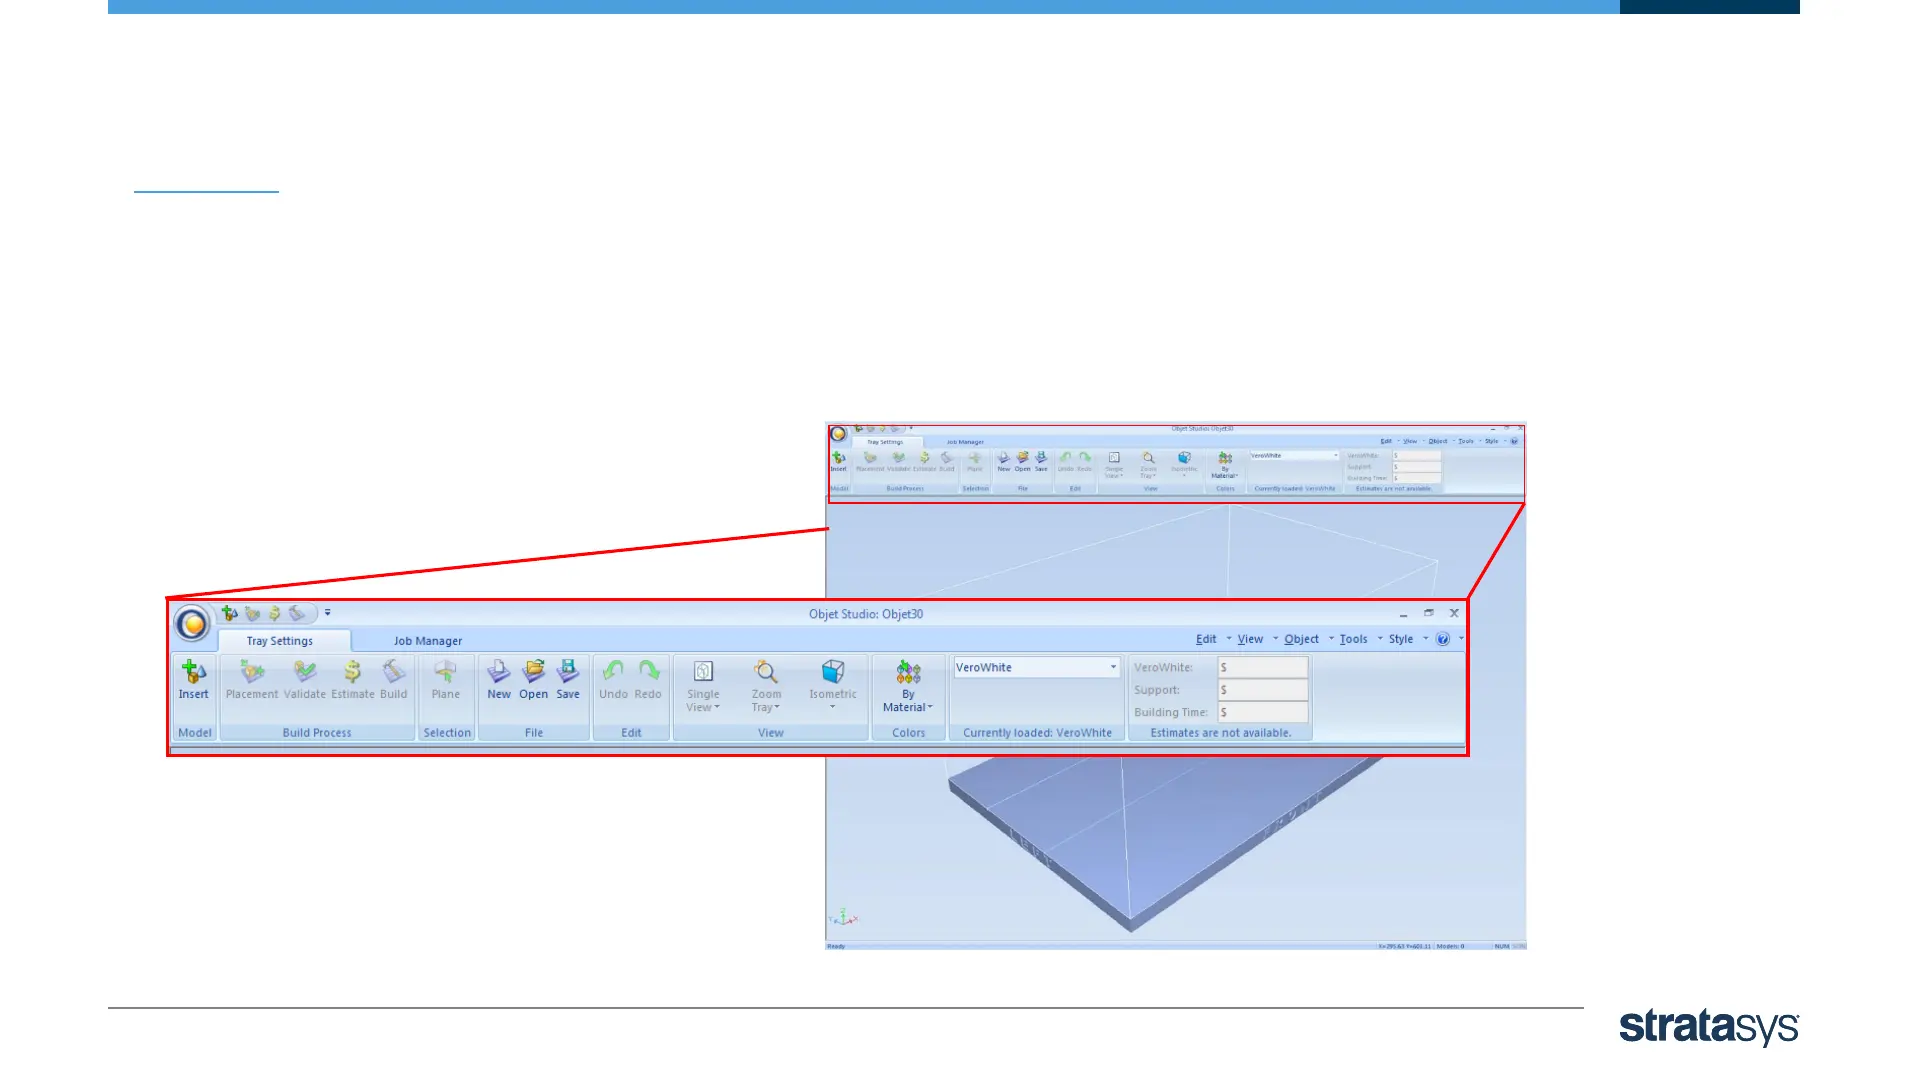Open the Object menu in enlarged ribbon
Image resolution: width=1920 pixels, height=1080 pixels.
[1302, 639]
